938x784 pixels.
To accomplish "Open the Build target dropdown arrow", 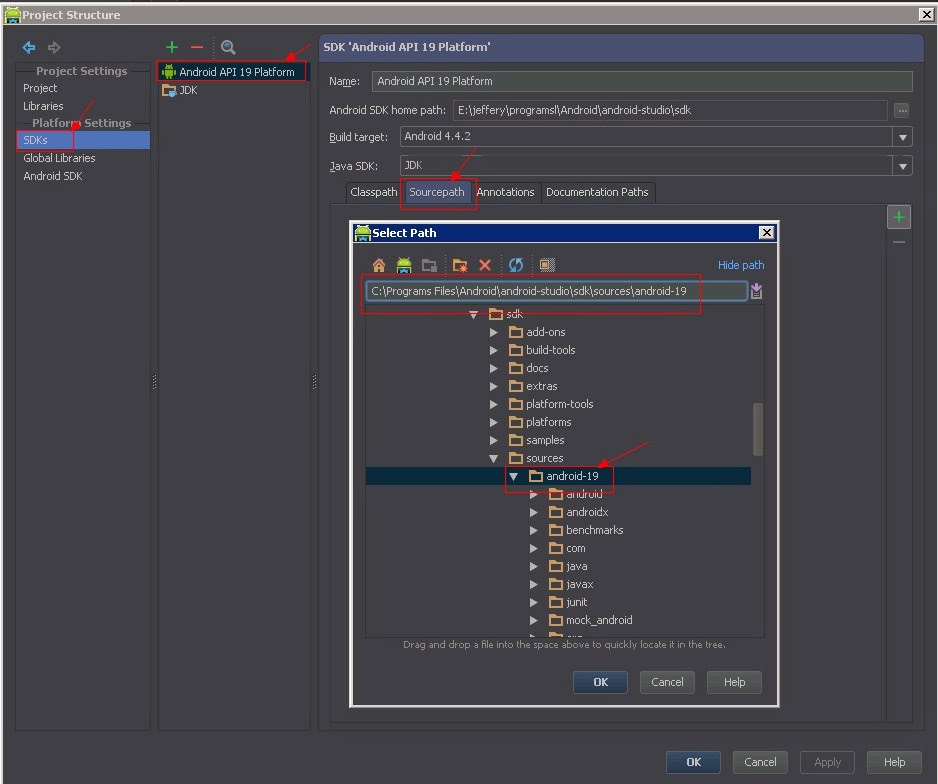I will (902, 137).
